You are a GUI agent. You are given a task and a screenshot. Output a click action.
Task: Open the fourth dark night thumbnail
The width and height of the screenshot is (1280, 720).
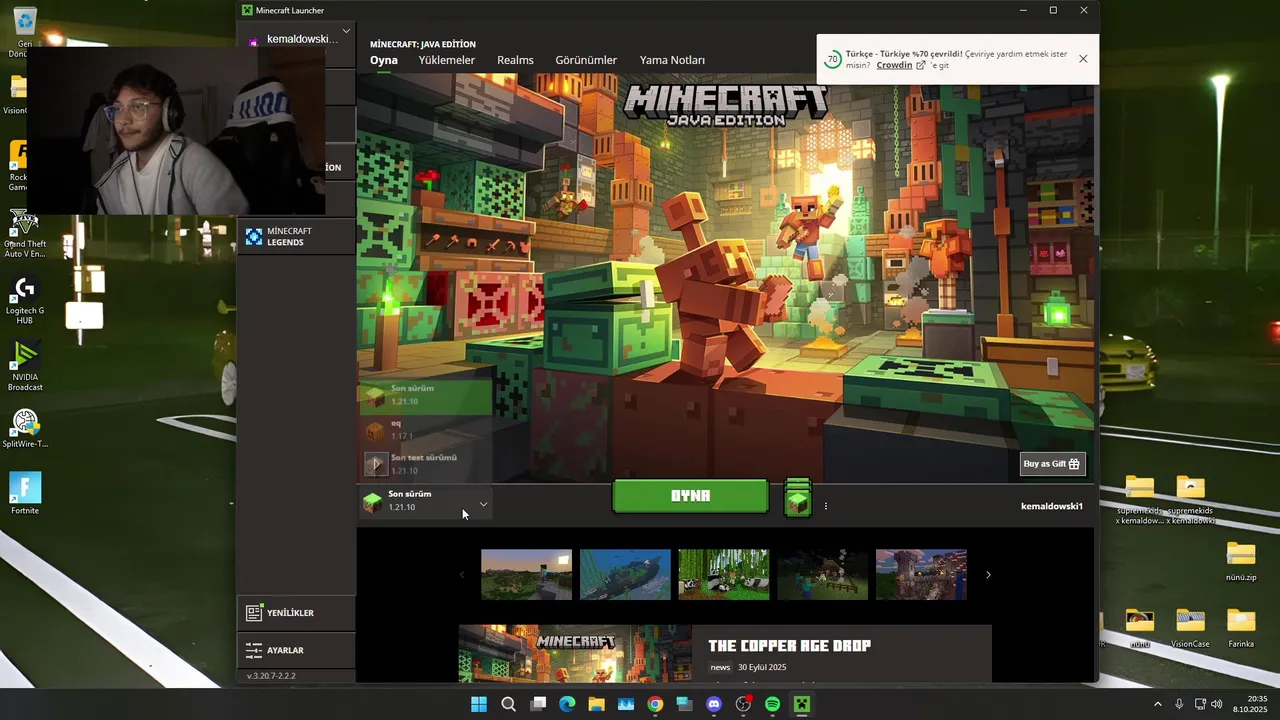coord(822,575)
